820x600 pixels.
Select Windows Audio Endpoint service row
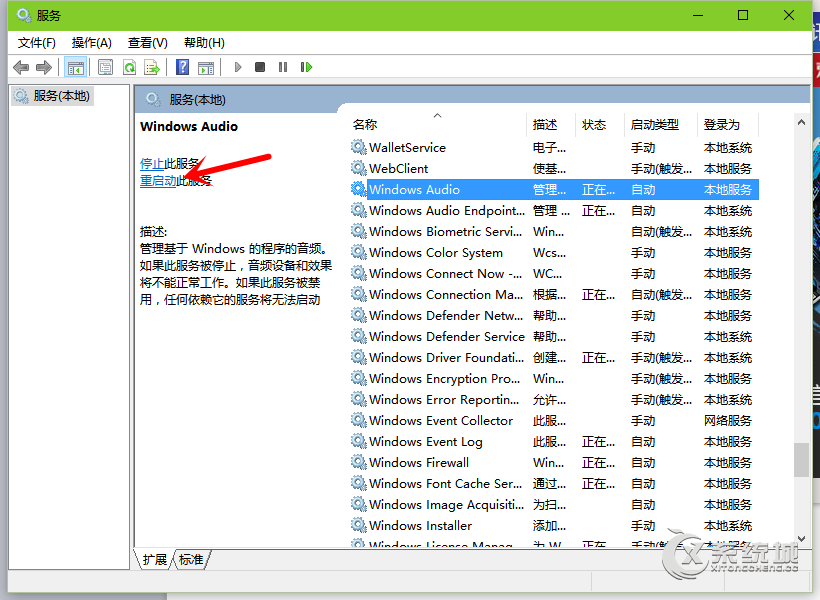554,210
